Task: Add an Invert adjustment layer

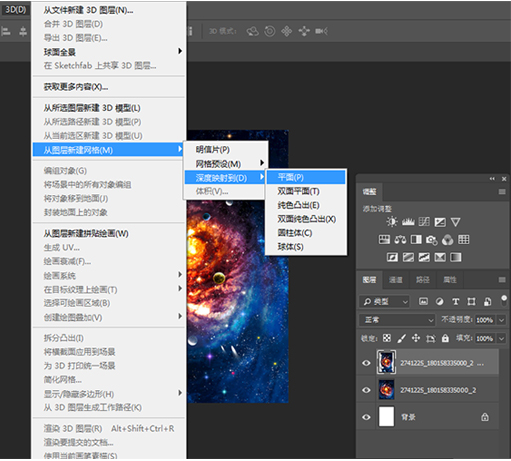Action: (x=392, y=257)
